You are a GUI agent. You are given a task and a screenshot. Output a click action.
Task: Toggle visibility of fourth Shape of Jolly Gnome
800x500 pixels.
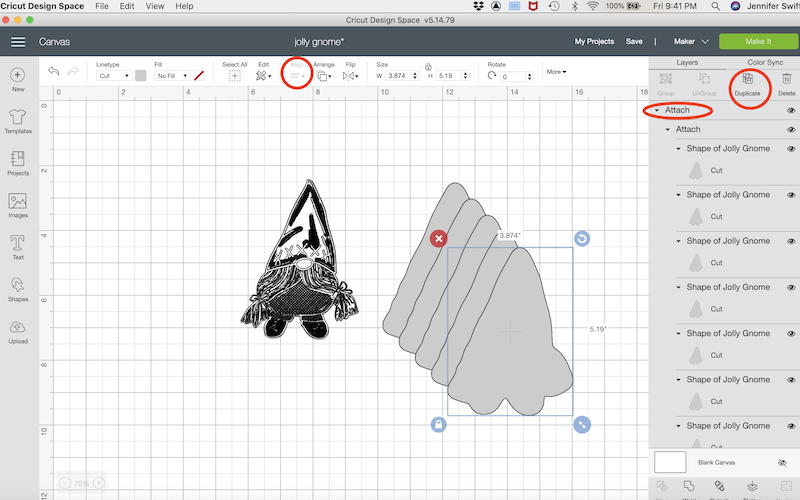(x=791, y=287)
